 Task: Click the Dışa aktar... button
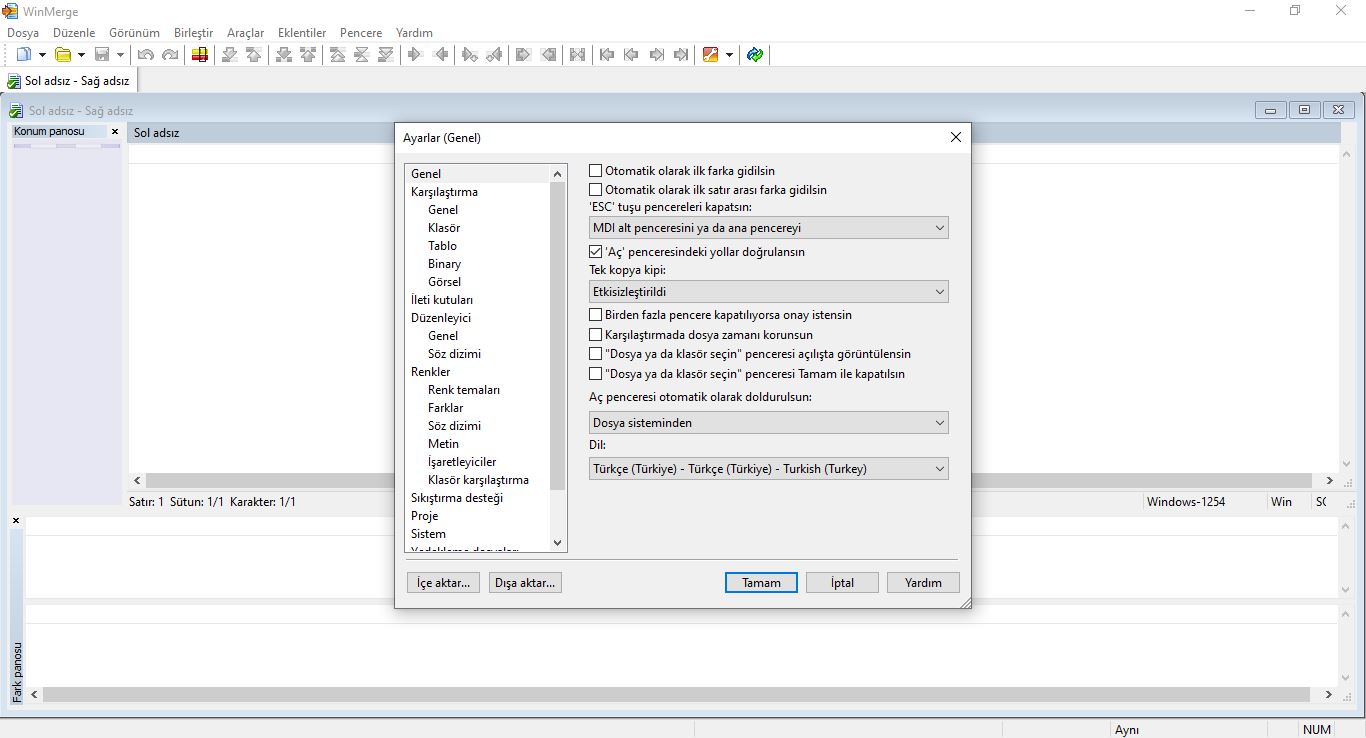tap(525, 582)
